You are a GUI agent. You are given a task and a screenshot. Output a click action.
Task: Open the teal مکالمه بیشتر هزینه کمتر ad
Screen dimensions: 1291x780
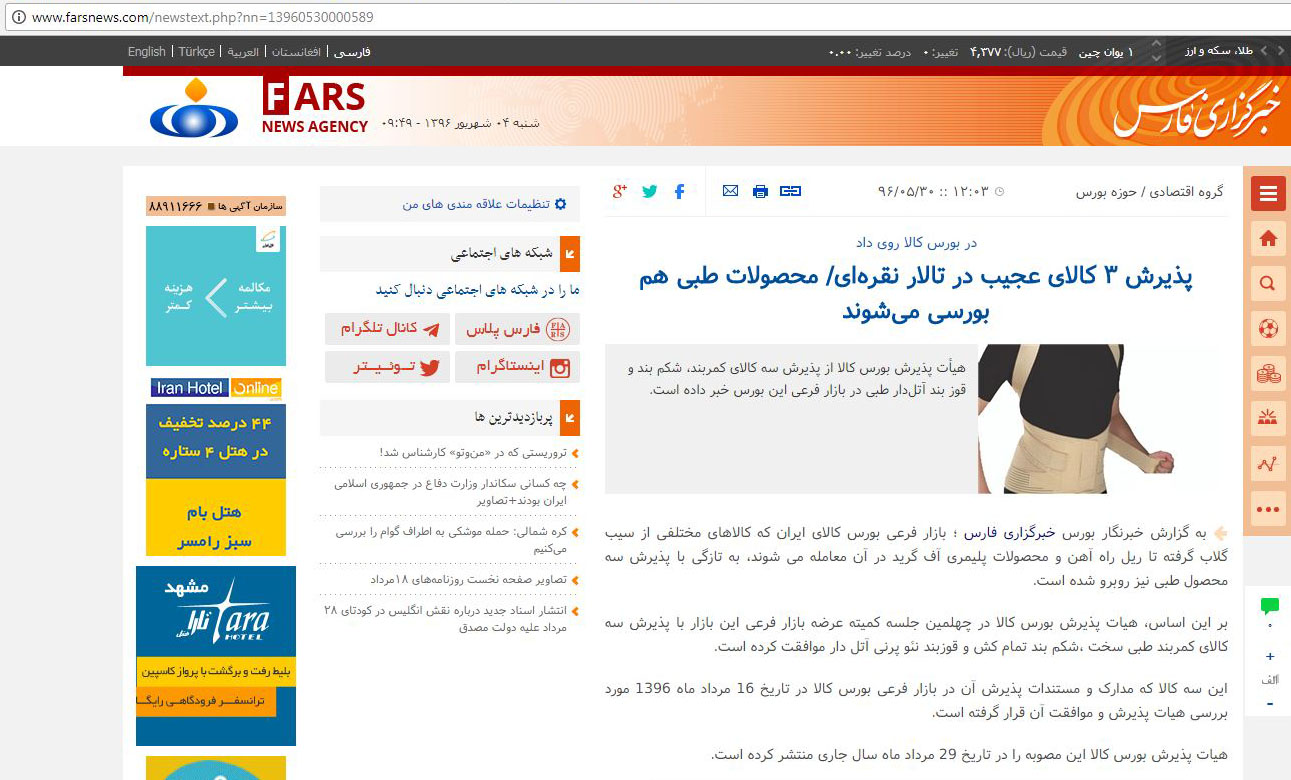point(216,296)
